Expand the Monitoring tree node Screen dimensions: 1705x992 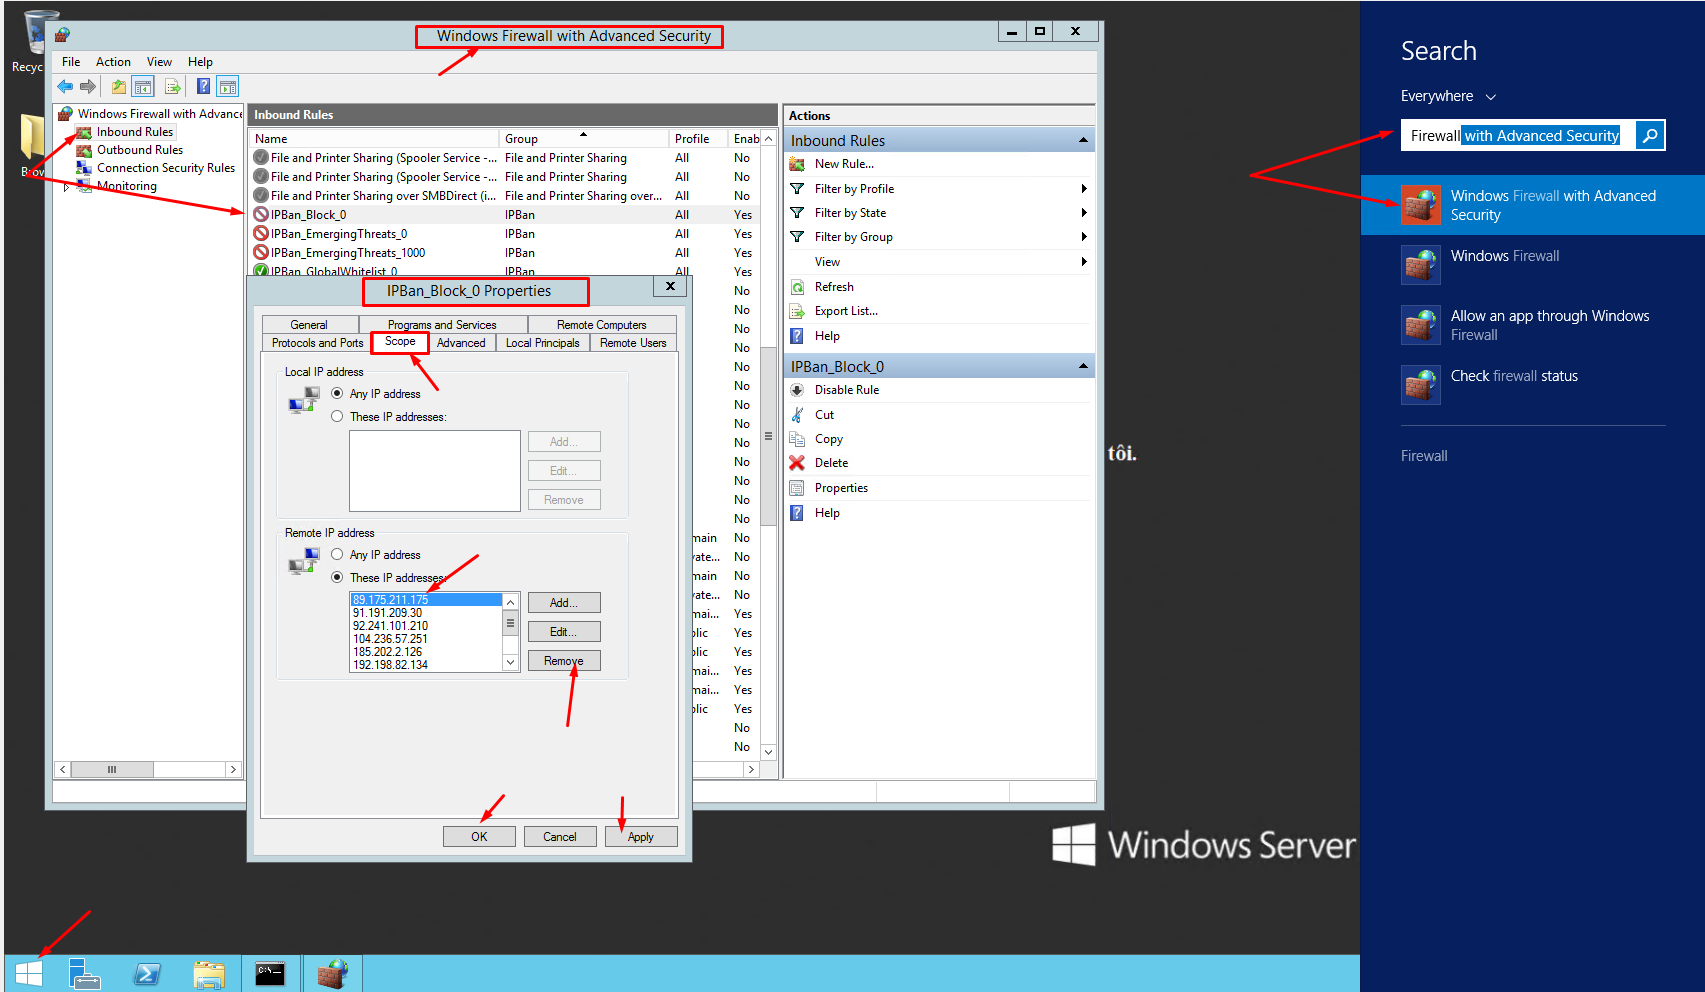click(66, 187)
